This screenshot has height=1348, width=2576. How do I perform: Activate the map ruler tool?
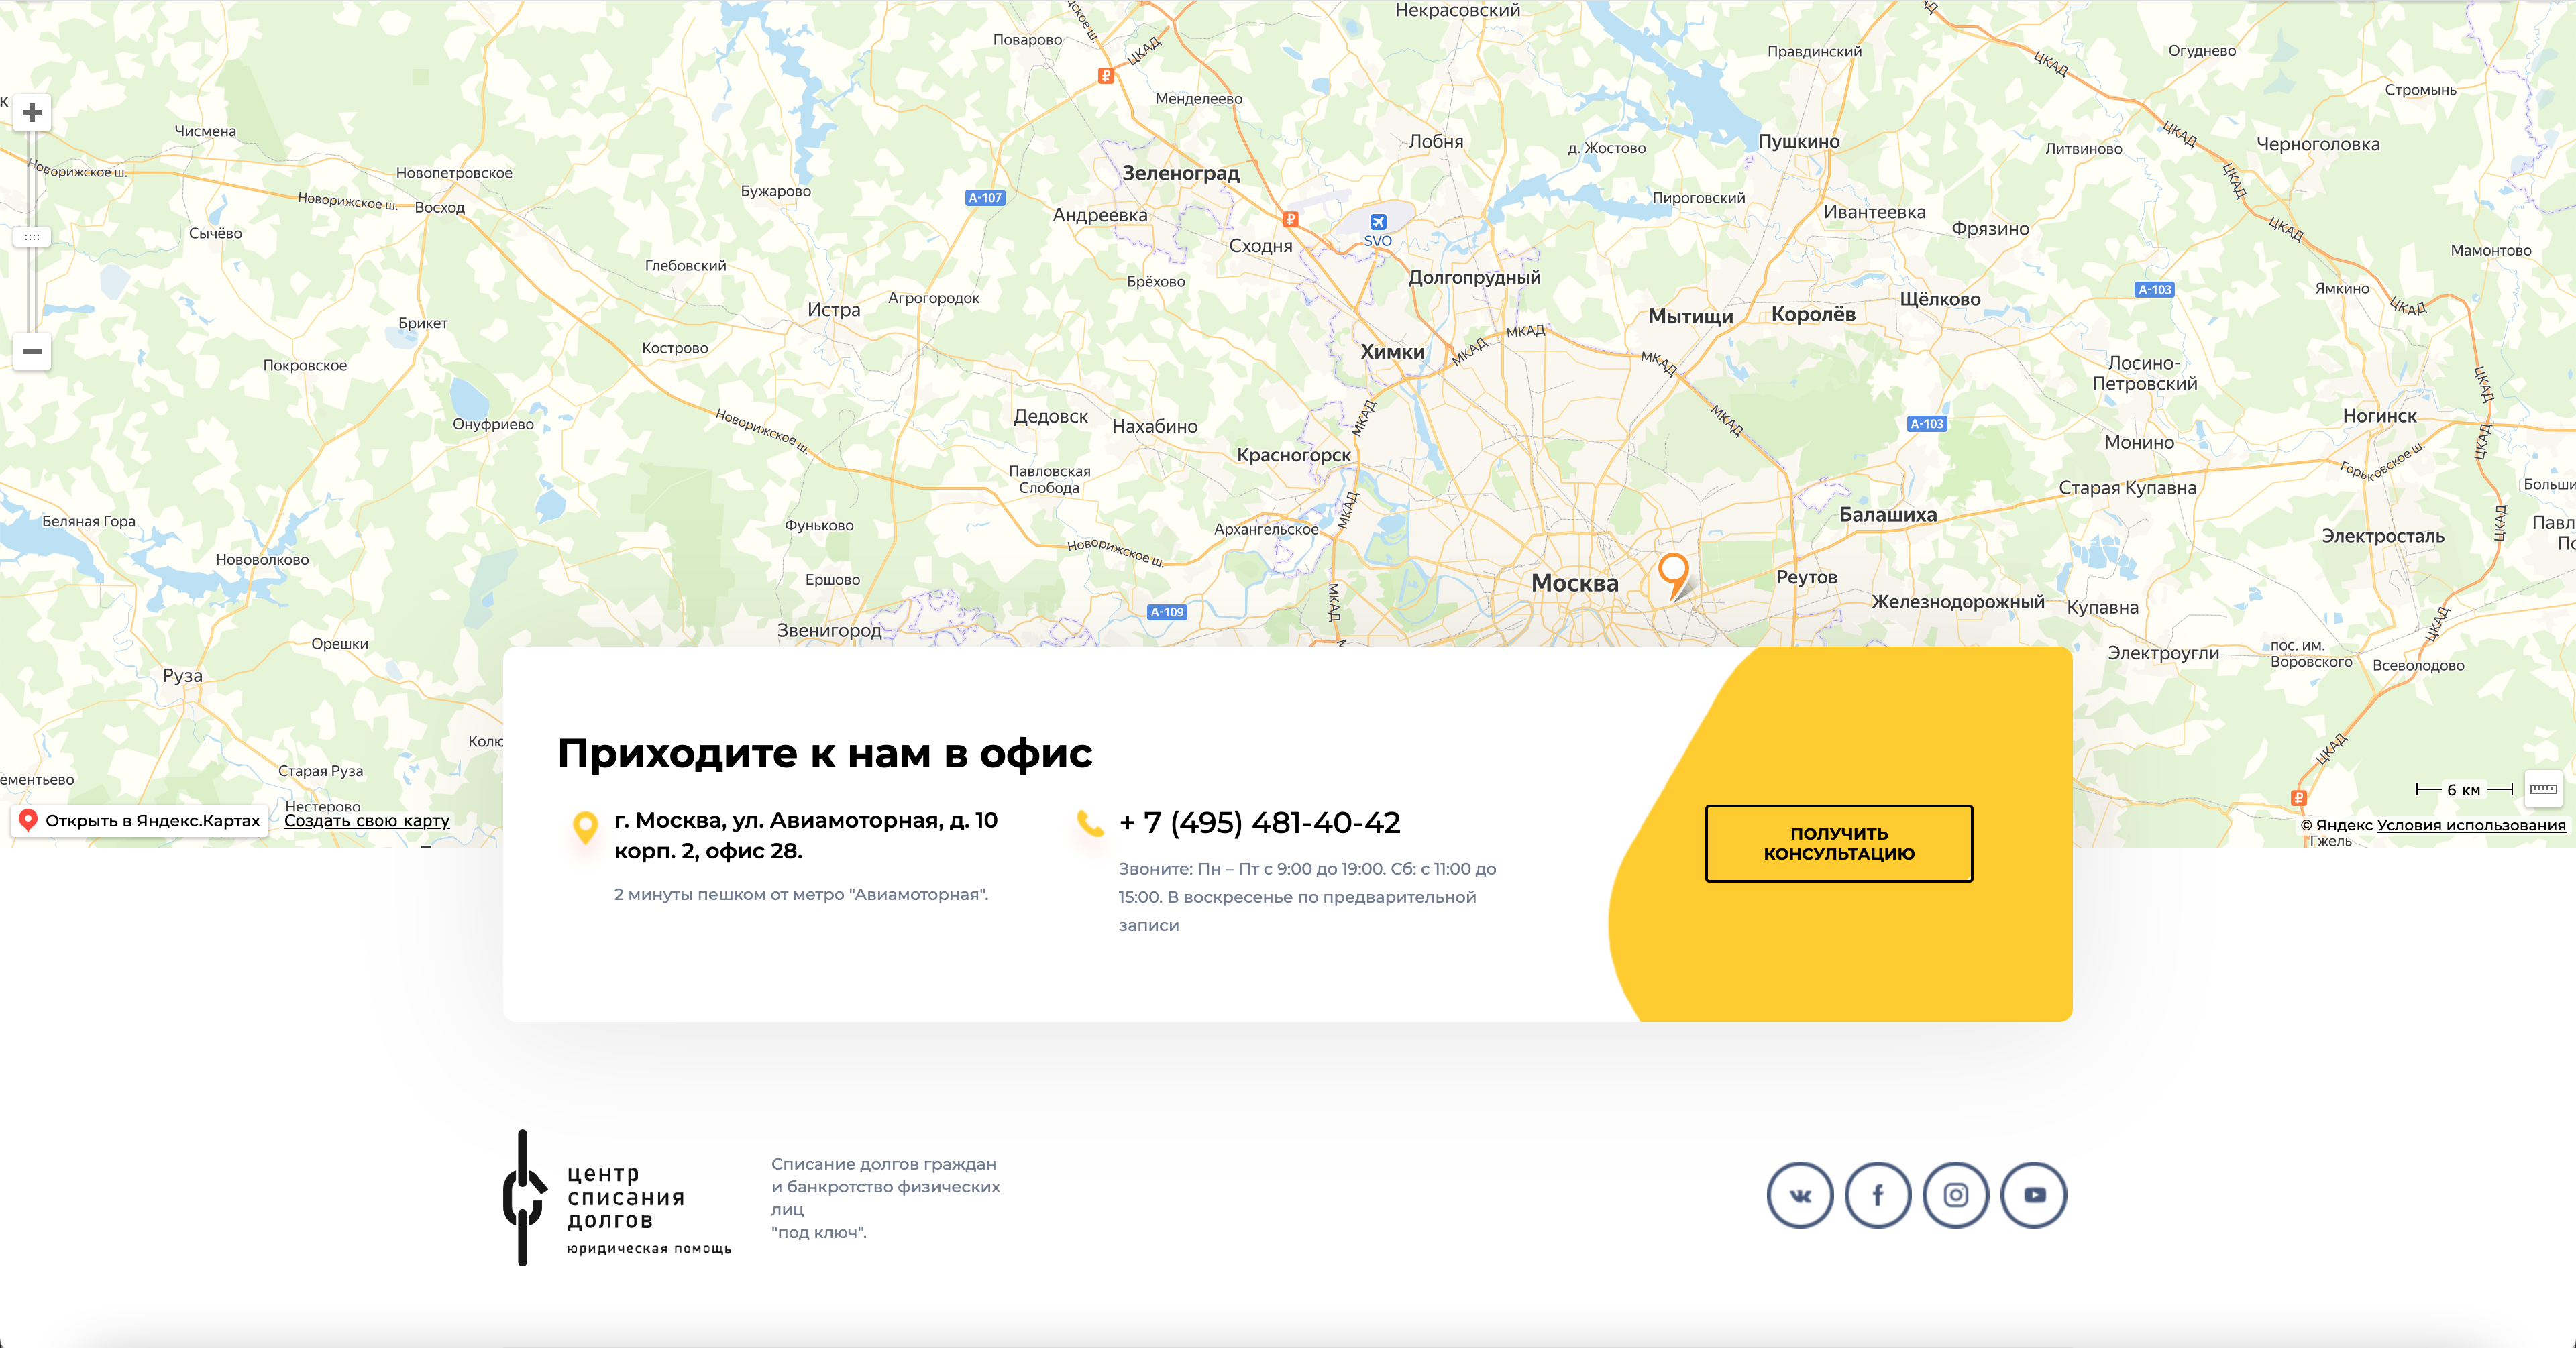coord(2543,789)
